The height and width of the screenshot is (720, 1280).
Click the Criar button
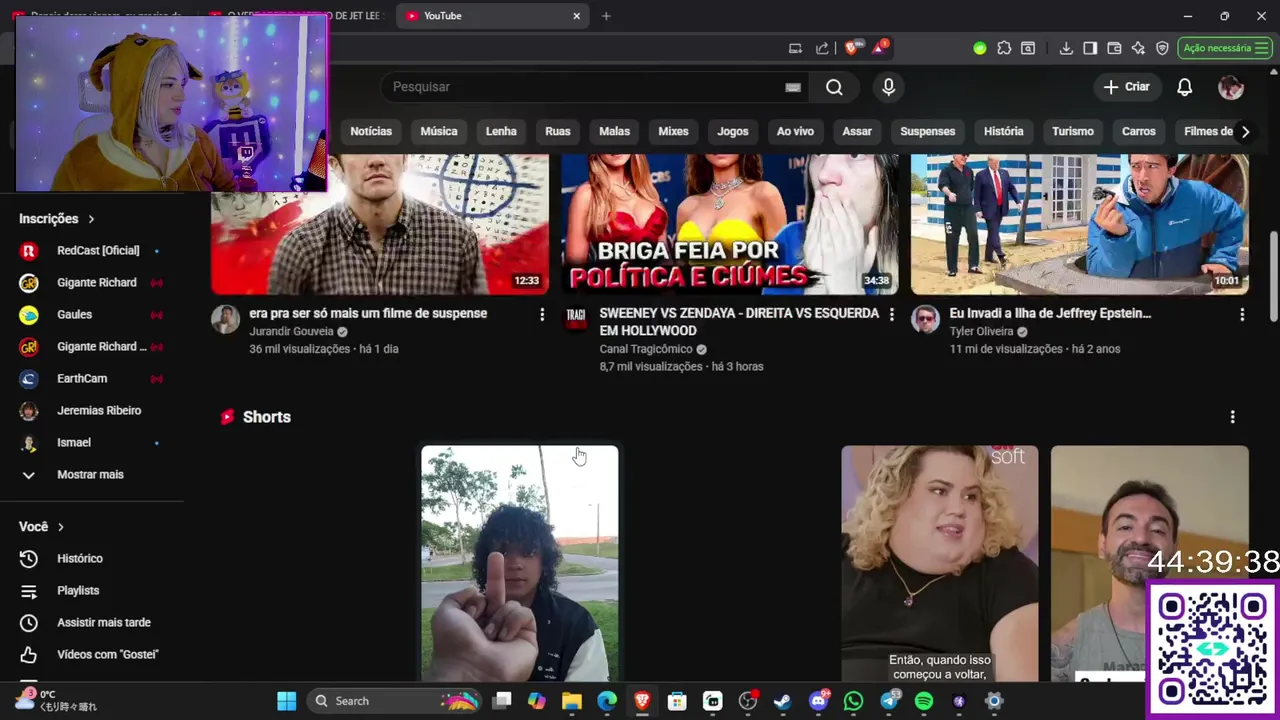click(1127, 87)
